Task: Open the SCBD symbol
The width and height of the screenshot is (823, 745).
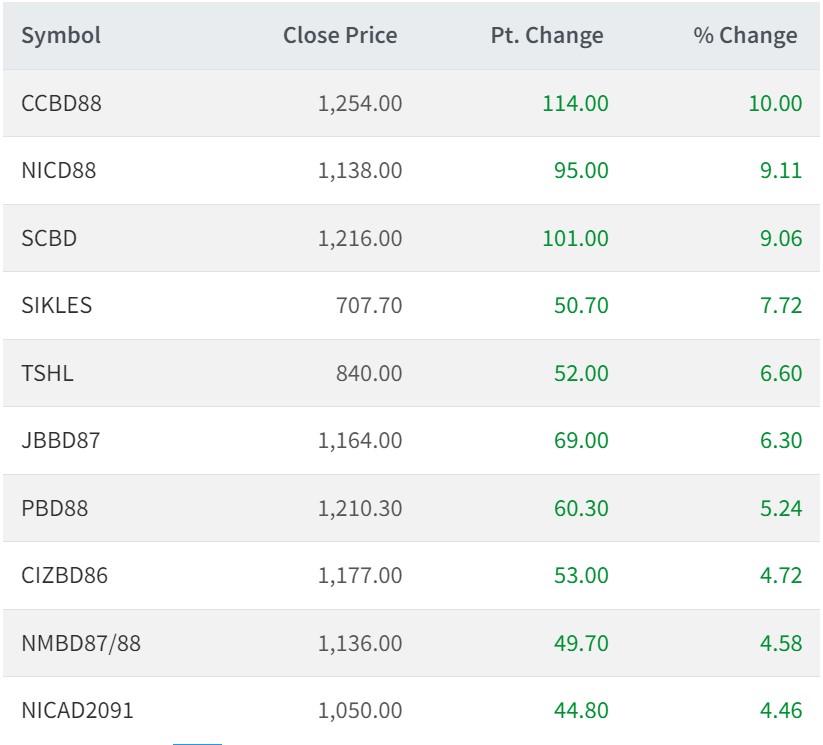Action: 49,239
